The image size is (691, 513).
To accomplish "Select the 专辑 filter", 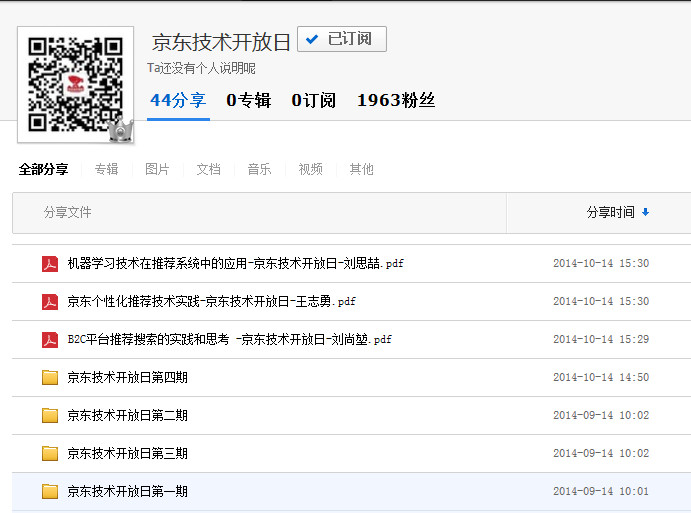I will click(x=107, y=169).
